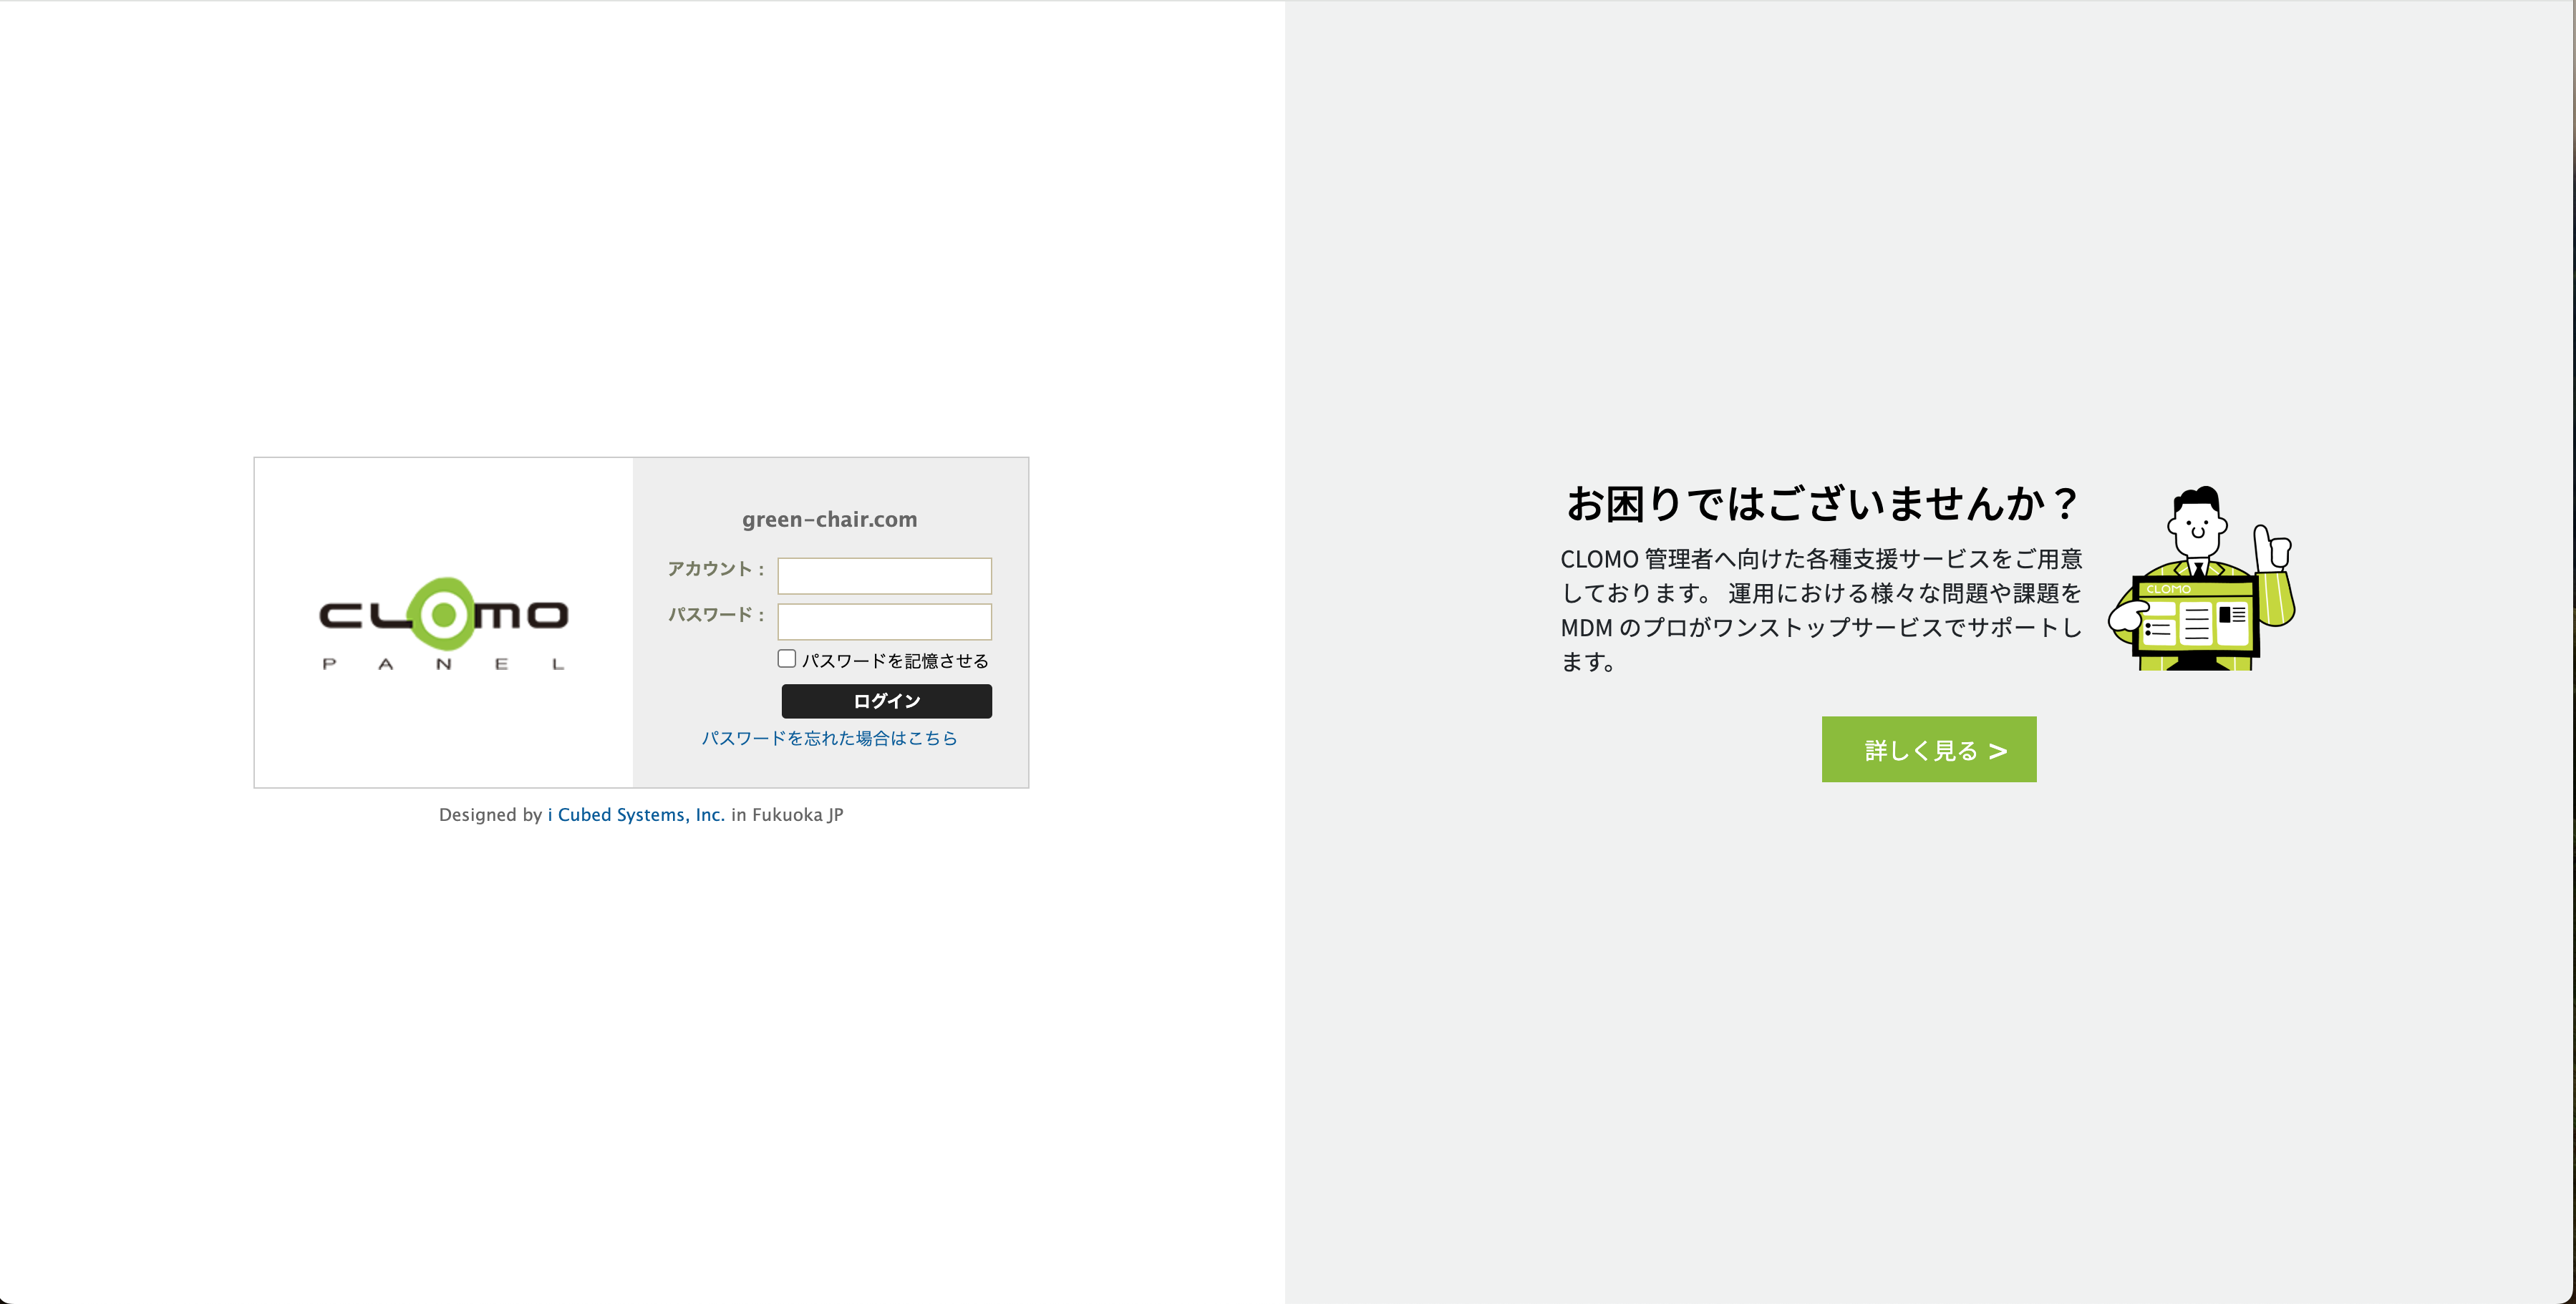Click the 'in Fukuoka JP' footer text
2576x1304 pixels.
point(787,815)
